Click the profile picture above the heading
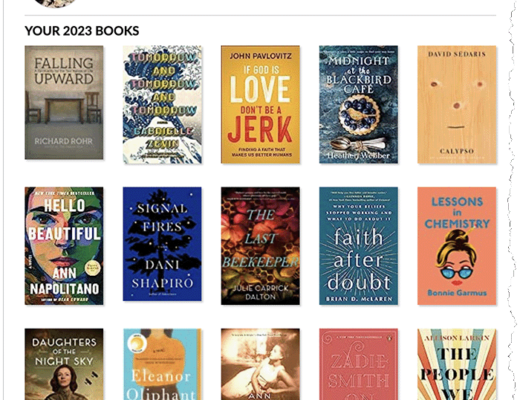Screen dimensions: 520x400 click(x=55, y=3)
